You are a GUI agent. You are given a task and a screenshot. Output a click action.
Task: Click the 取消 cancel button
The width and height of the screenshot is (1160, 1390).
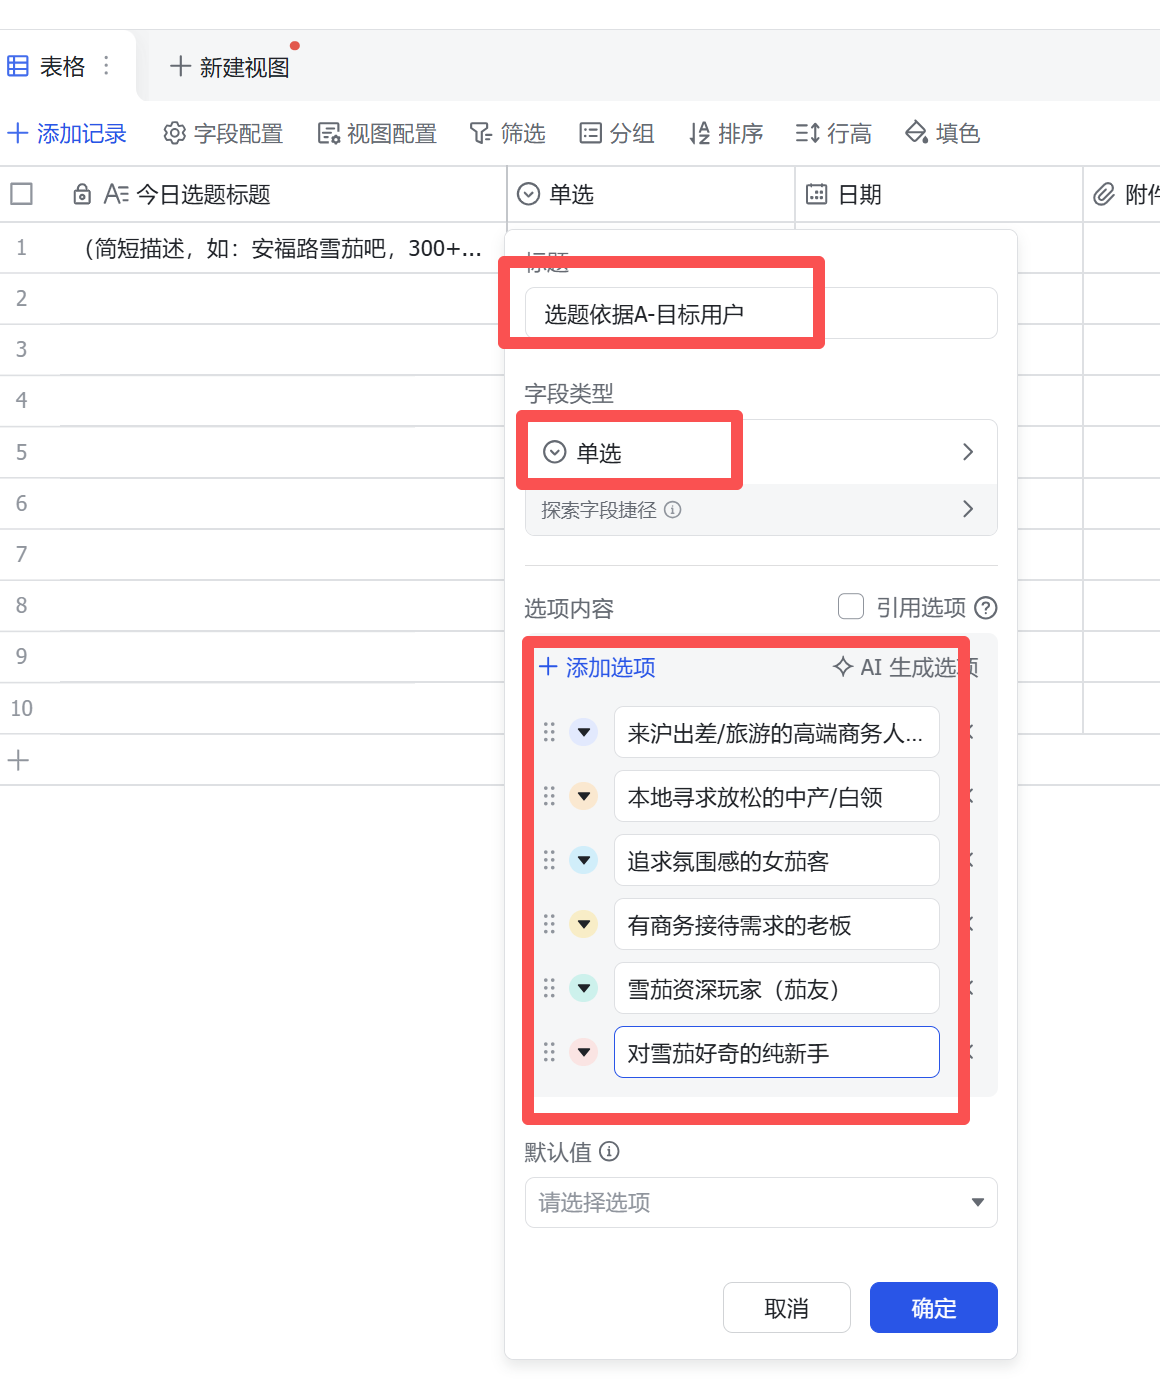(786, 1308)
